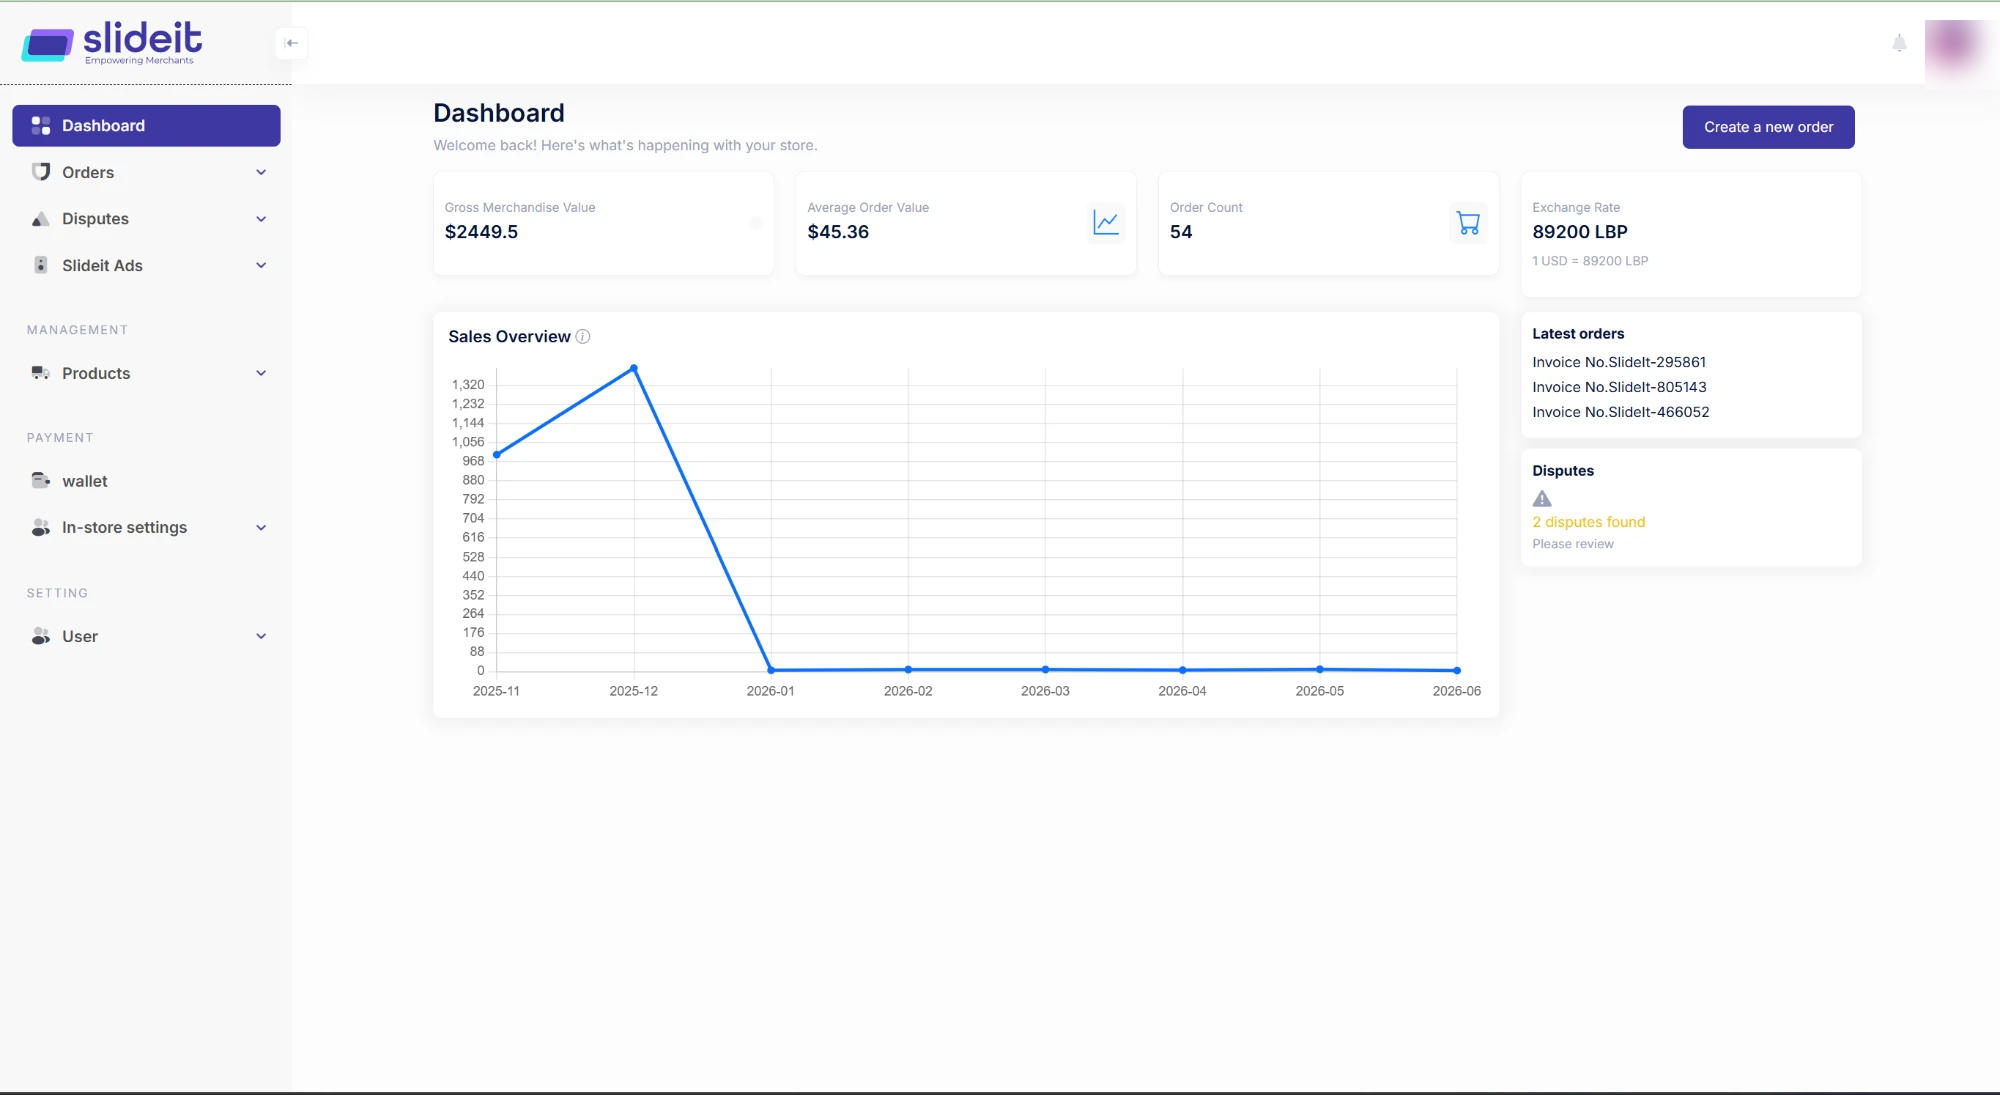Click the 2025-11 chart data point
Viewport: 2000px width, 1095px height.
tap(497, 454)
